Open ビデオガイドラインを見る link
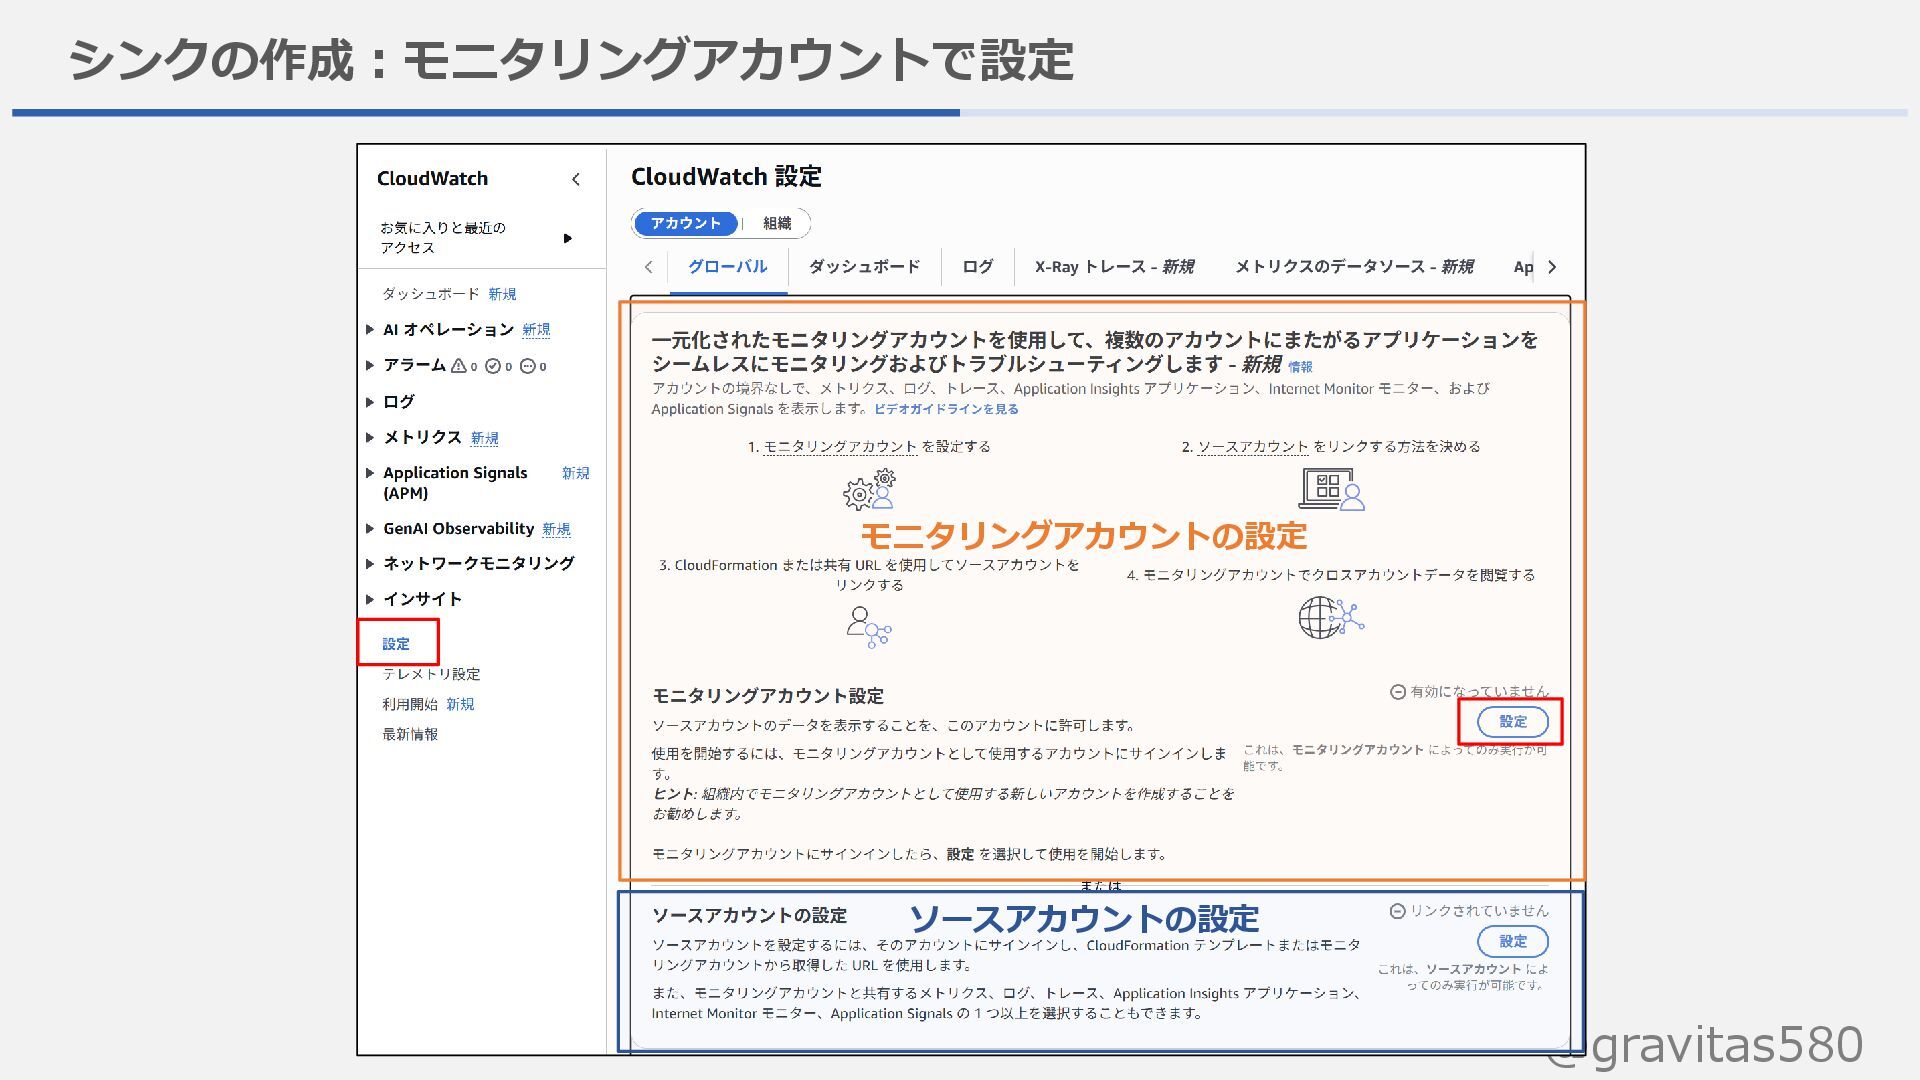This screenshot has width=1920, height=1080. click(x=946, y=409)
